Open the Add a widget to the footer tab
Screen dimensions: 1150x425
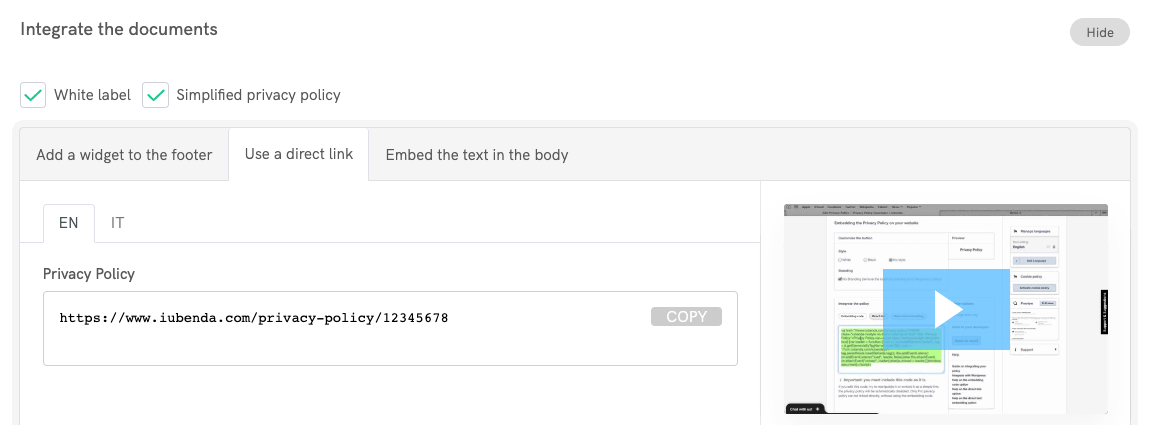(124, 155)
